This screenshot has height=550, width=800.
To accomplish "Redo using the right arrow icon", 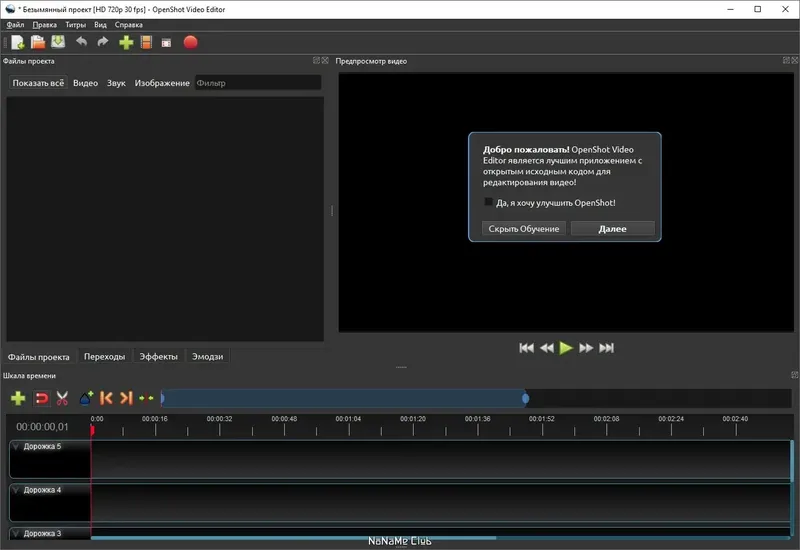I will (103, 42).
